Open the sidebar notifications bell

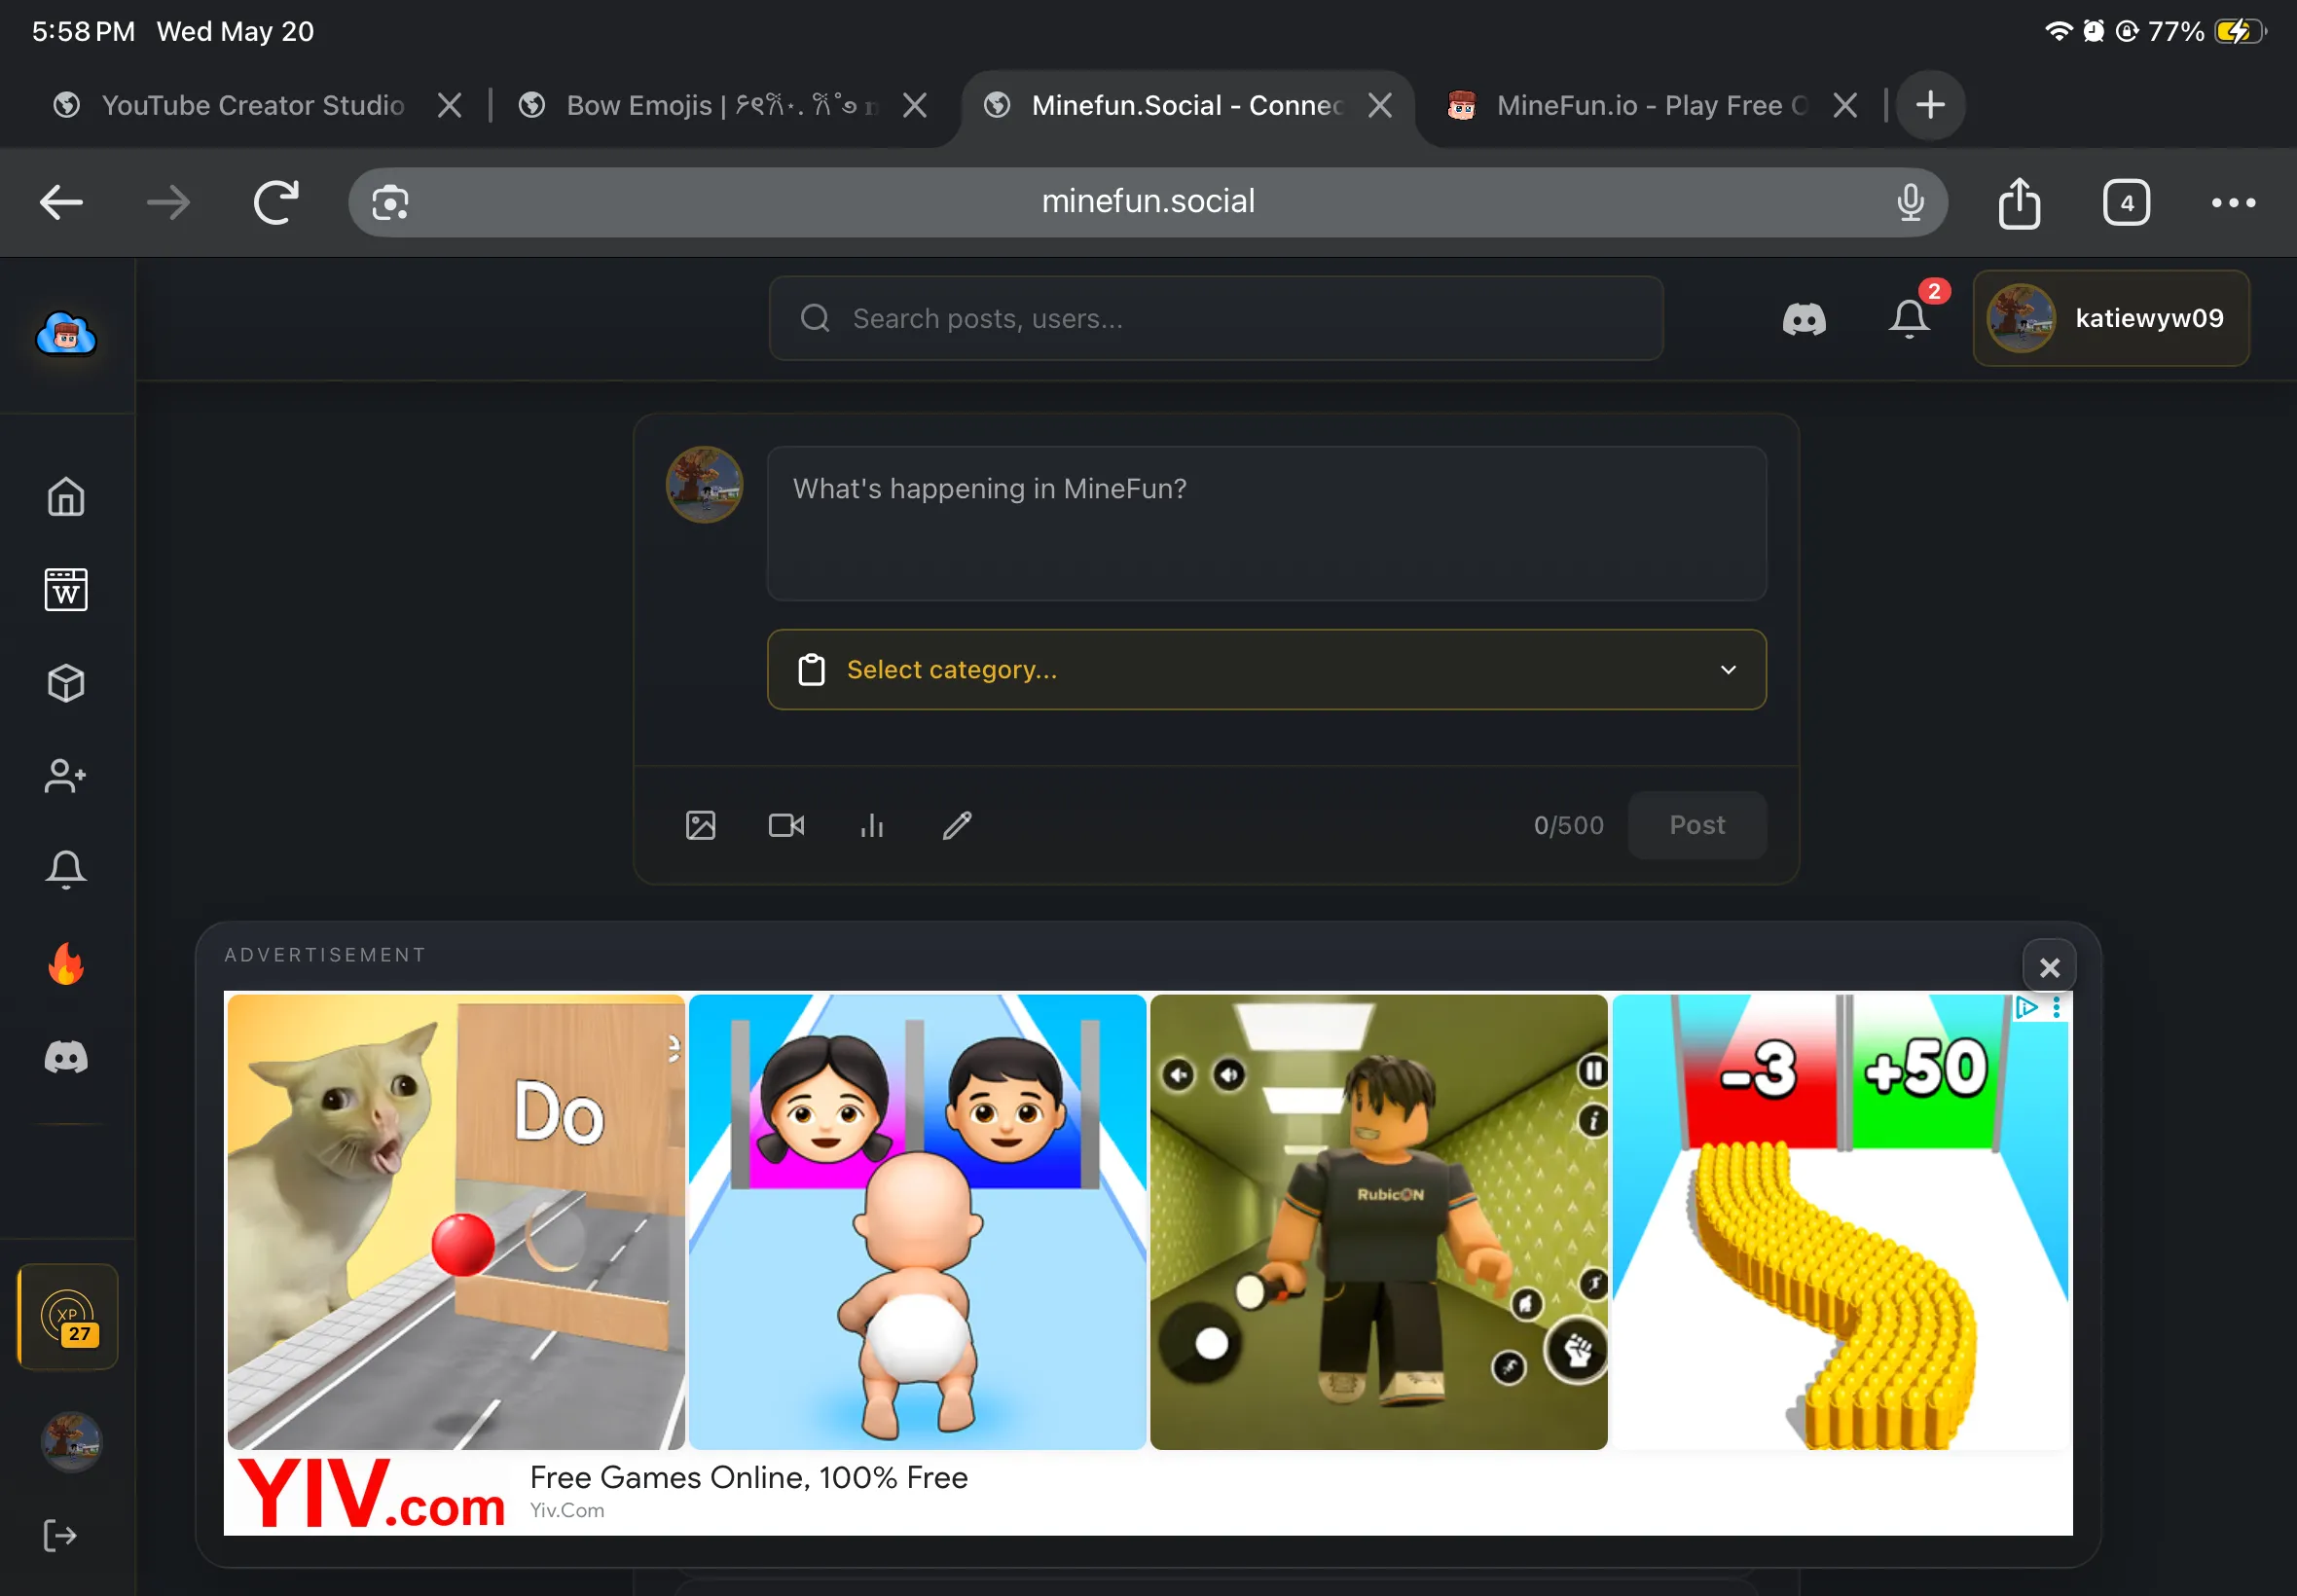click(x=66, y=869)
